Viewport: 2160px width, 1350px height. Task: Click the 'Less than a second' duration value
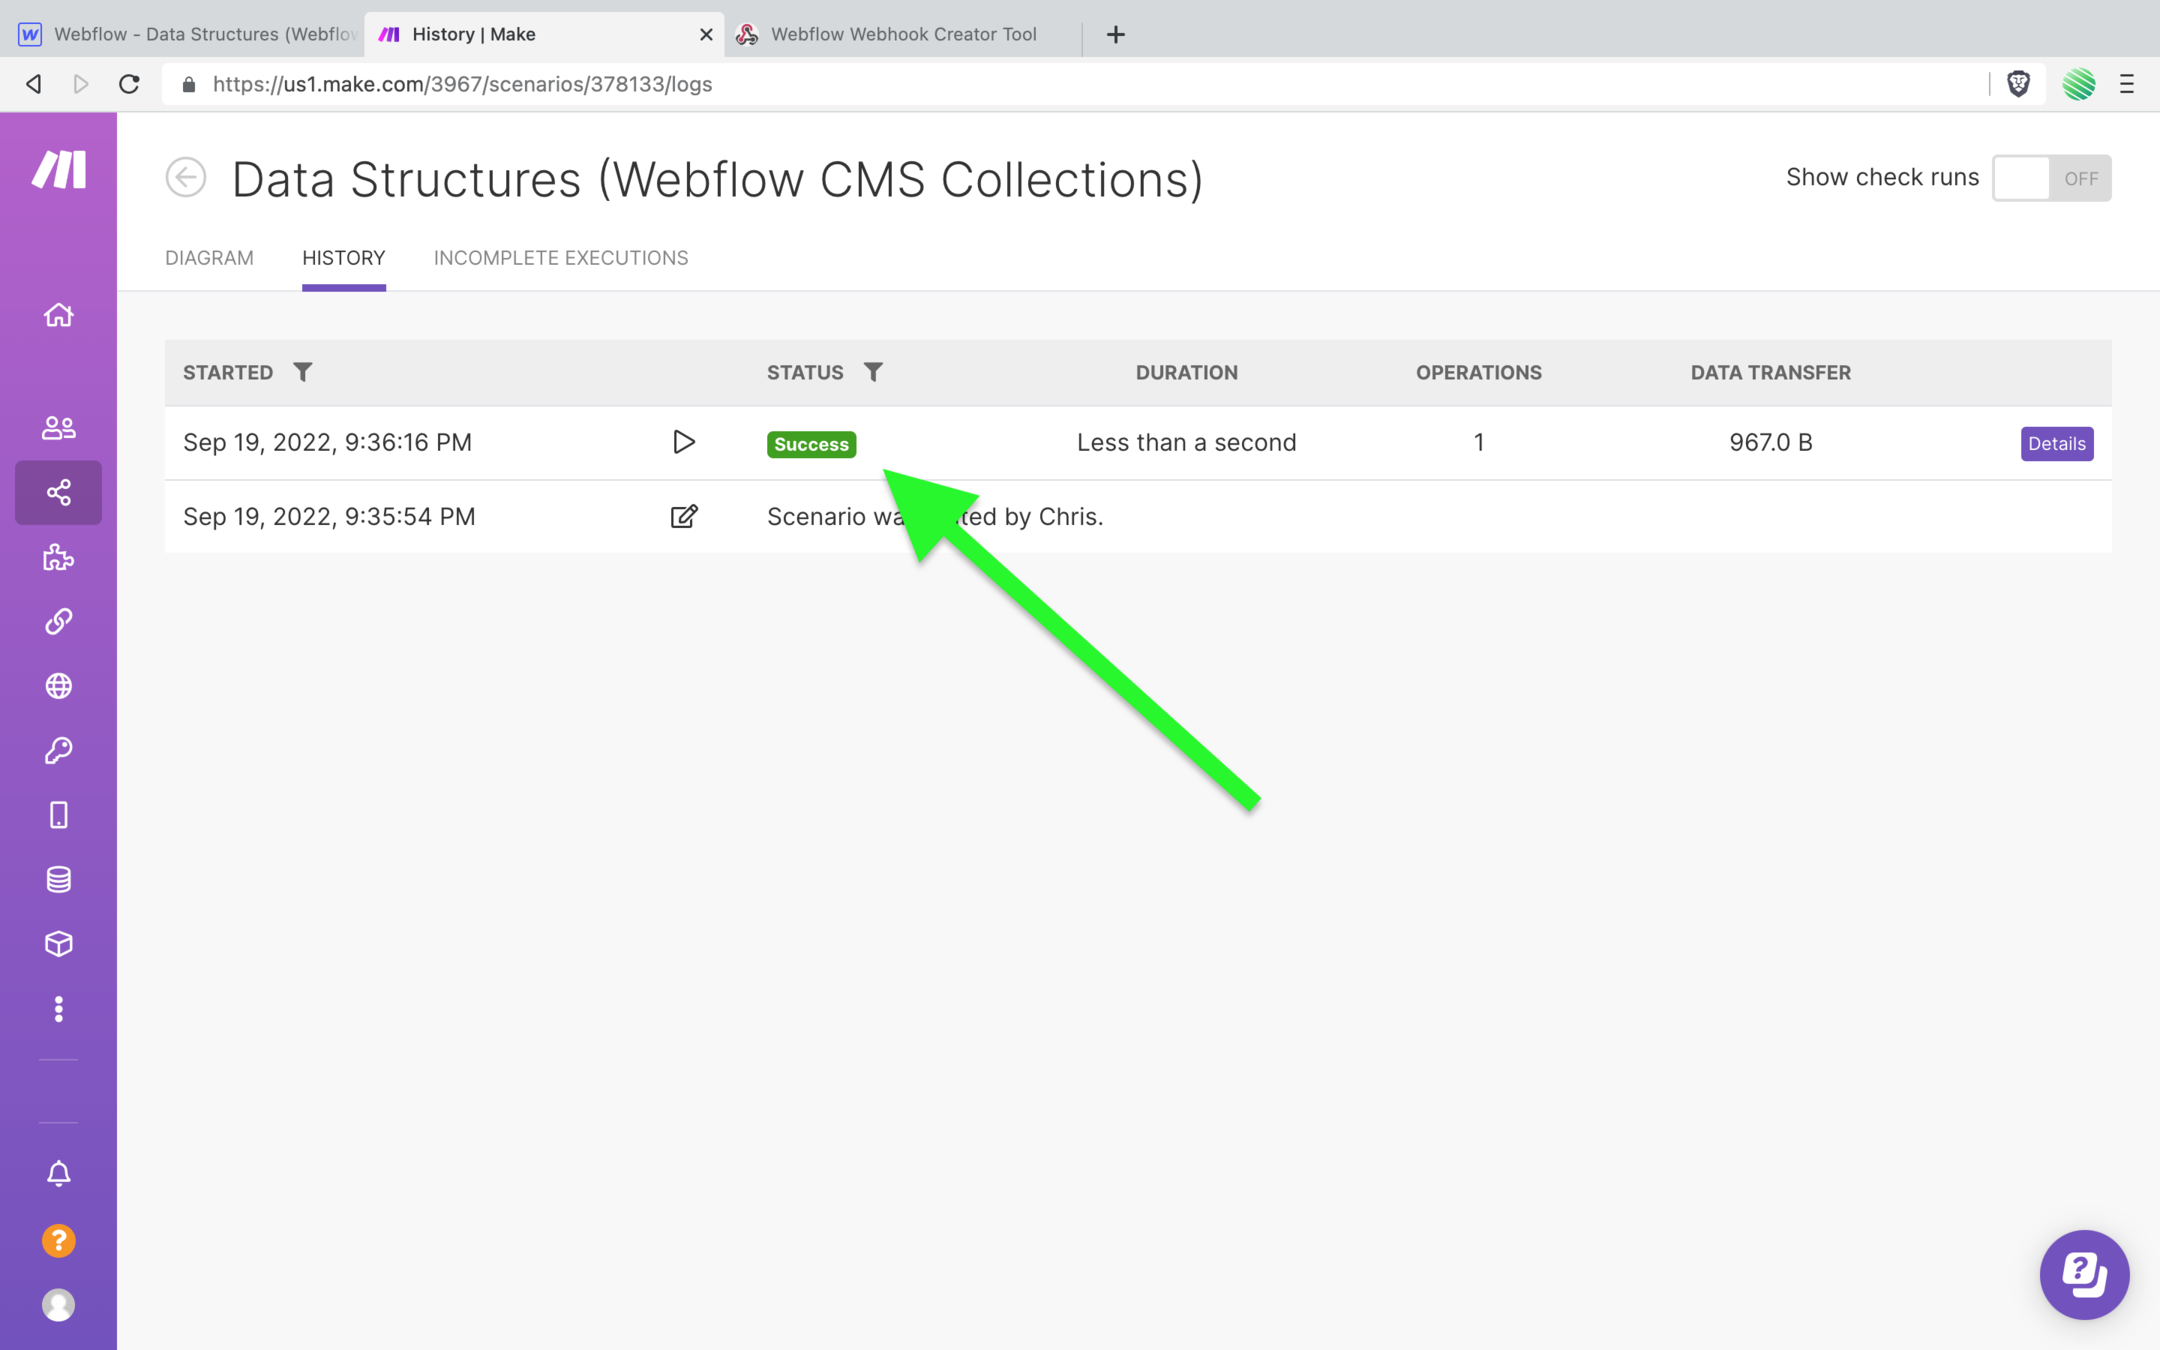pos(1186,442)
